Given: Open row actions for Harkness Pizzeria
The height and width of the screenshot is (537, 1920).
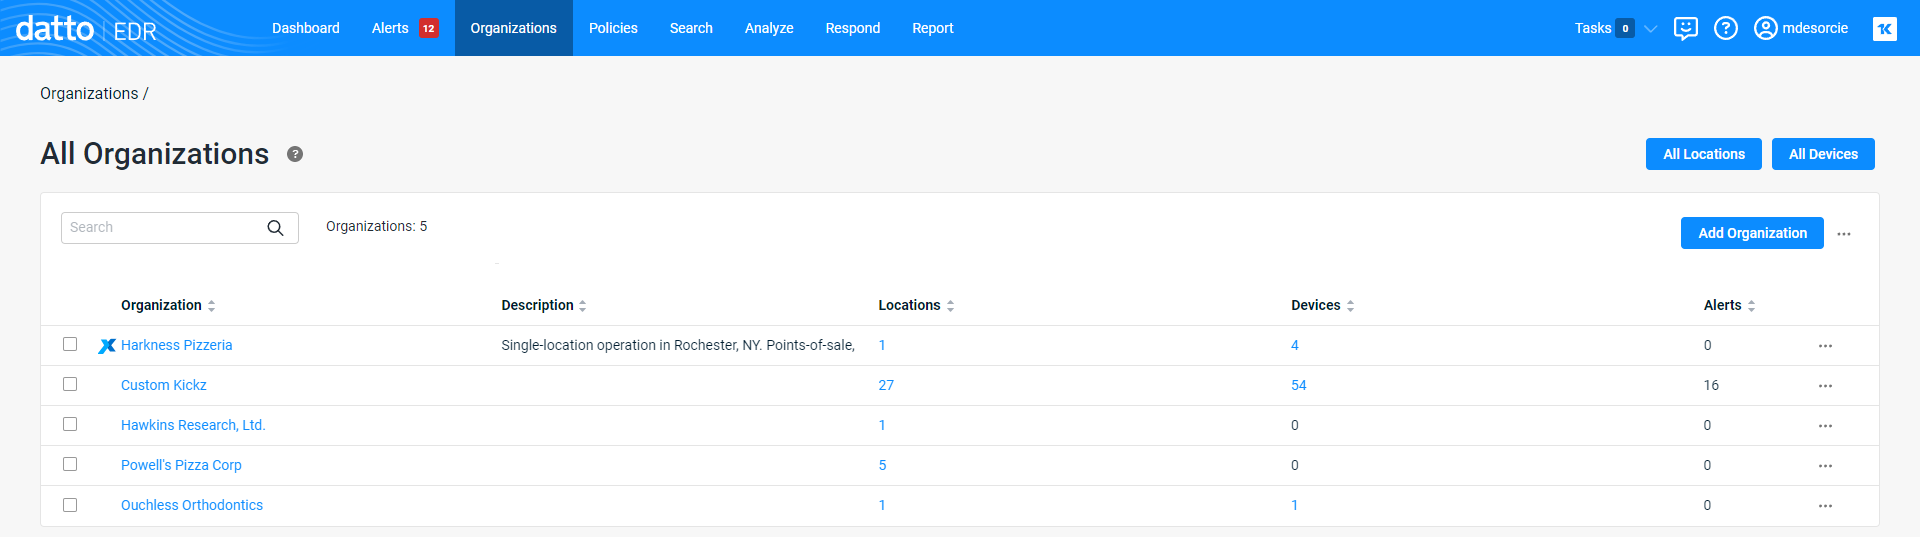Looking at the screenshot, I should pos(1825,346).
